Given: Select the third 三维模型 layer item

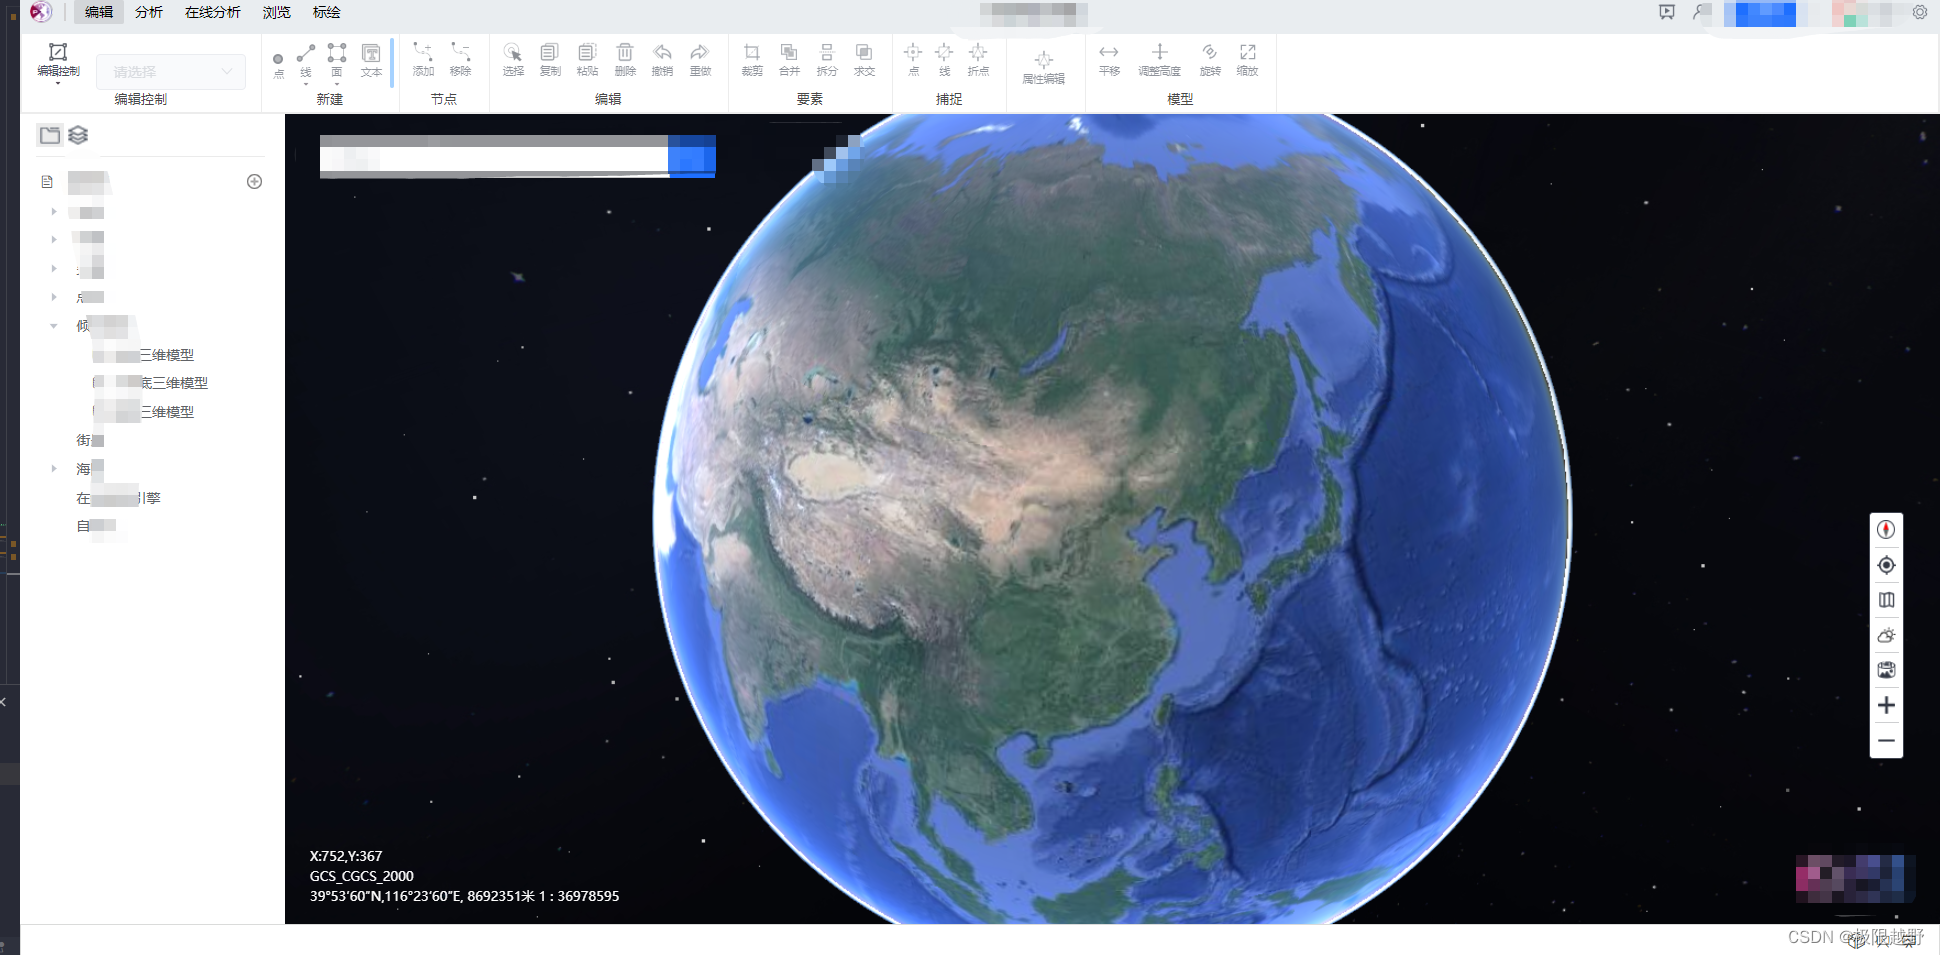Looking at the screenshot, I should pos(144,412).
